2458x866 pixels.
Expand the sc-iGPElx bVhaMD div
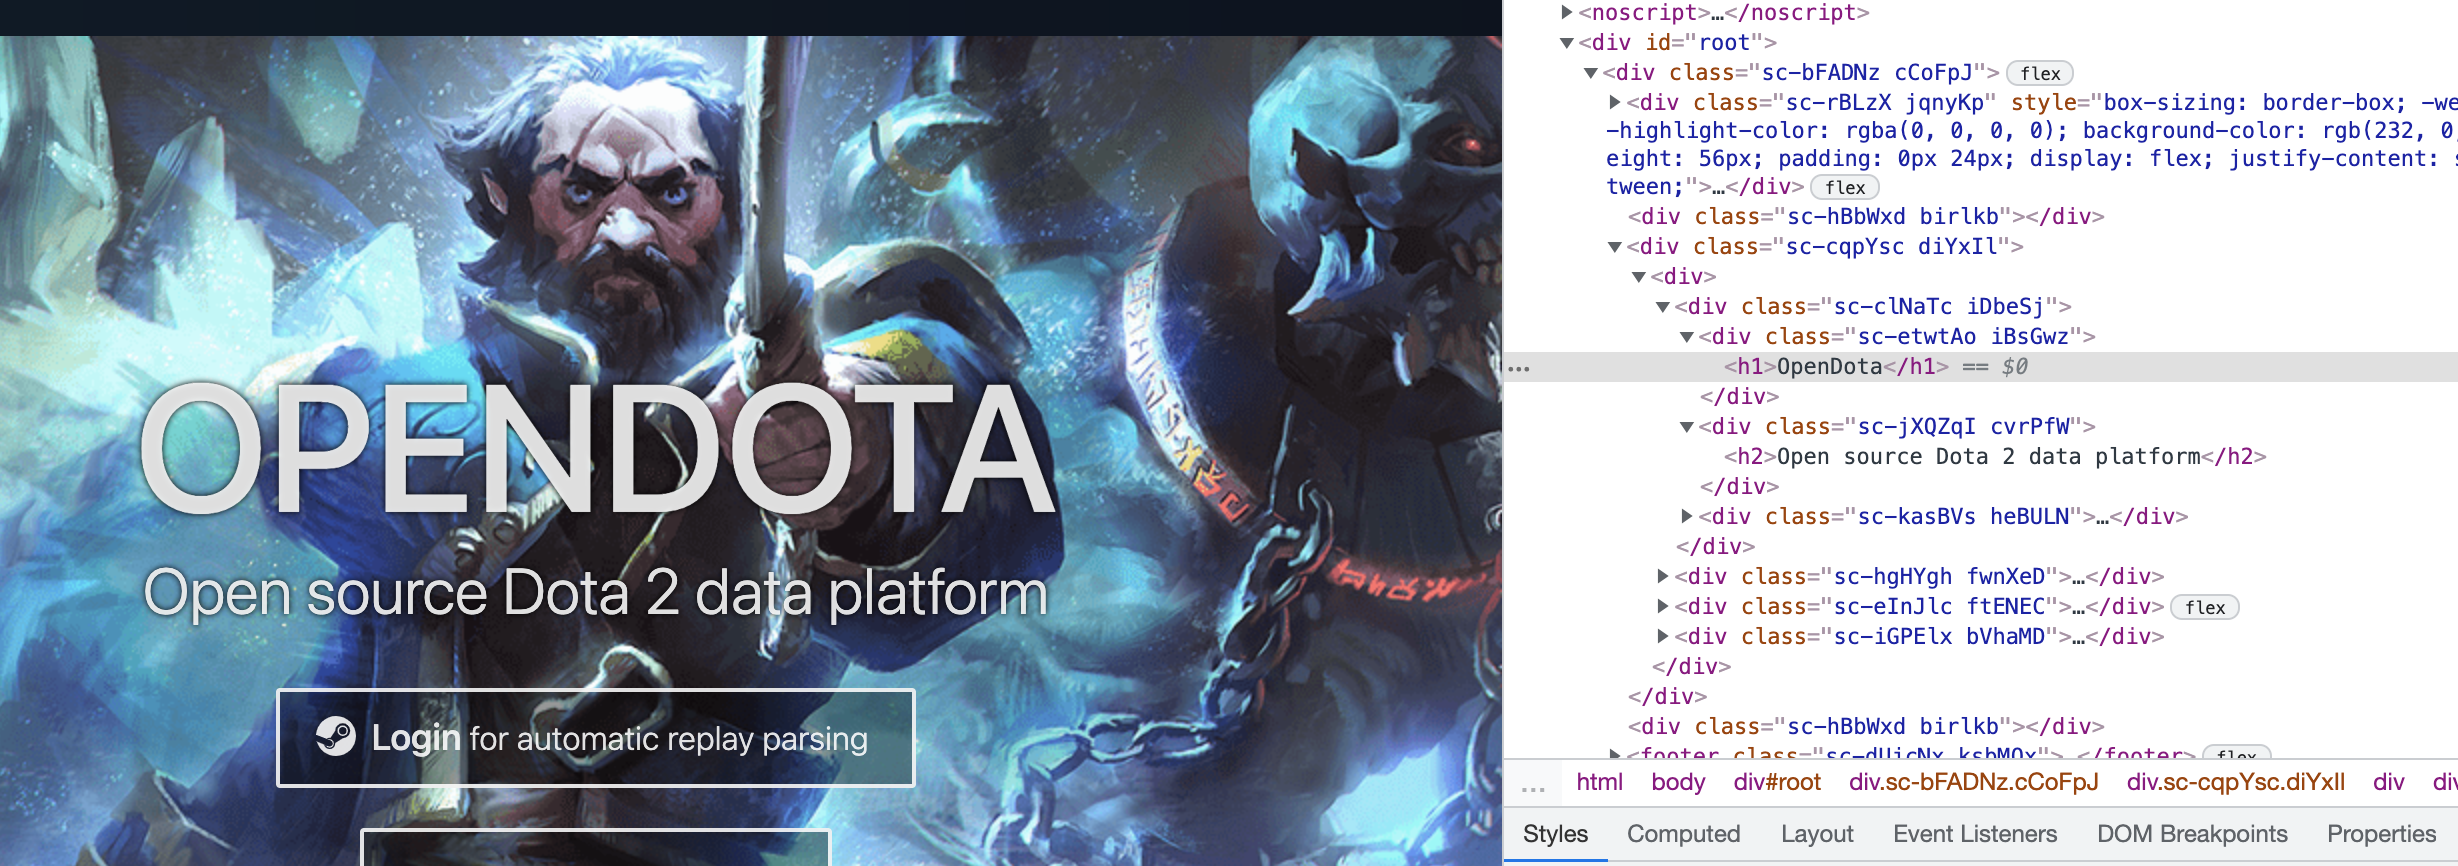[1663, 637]
